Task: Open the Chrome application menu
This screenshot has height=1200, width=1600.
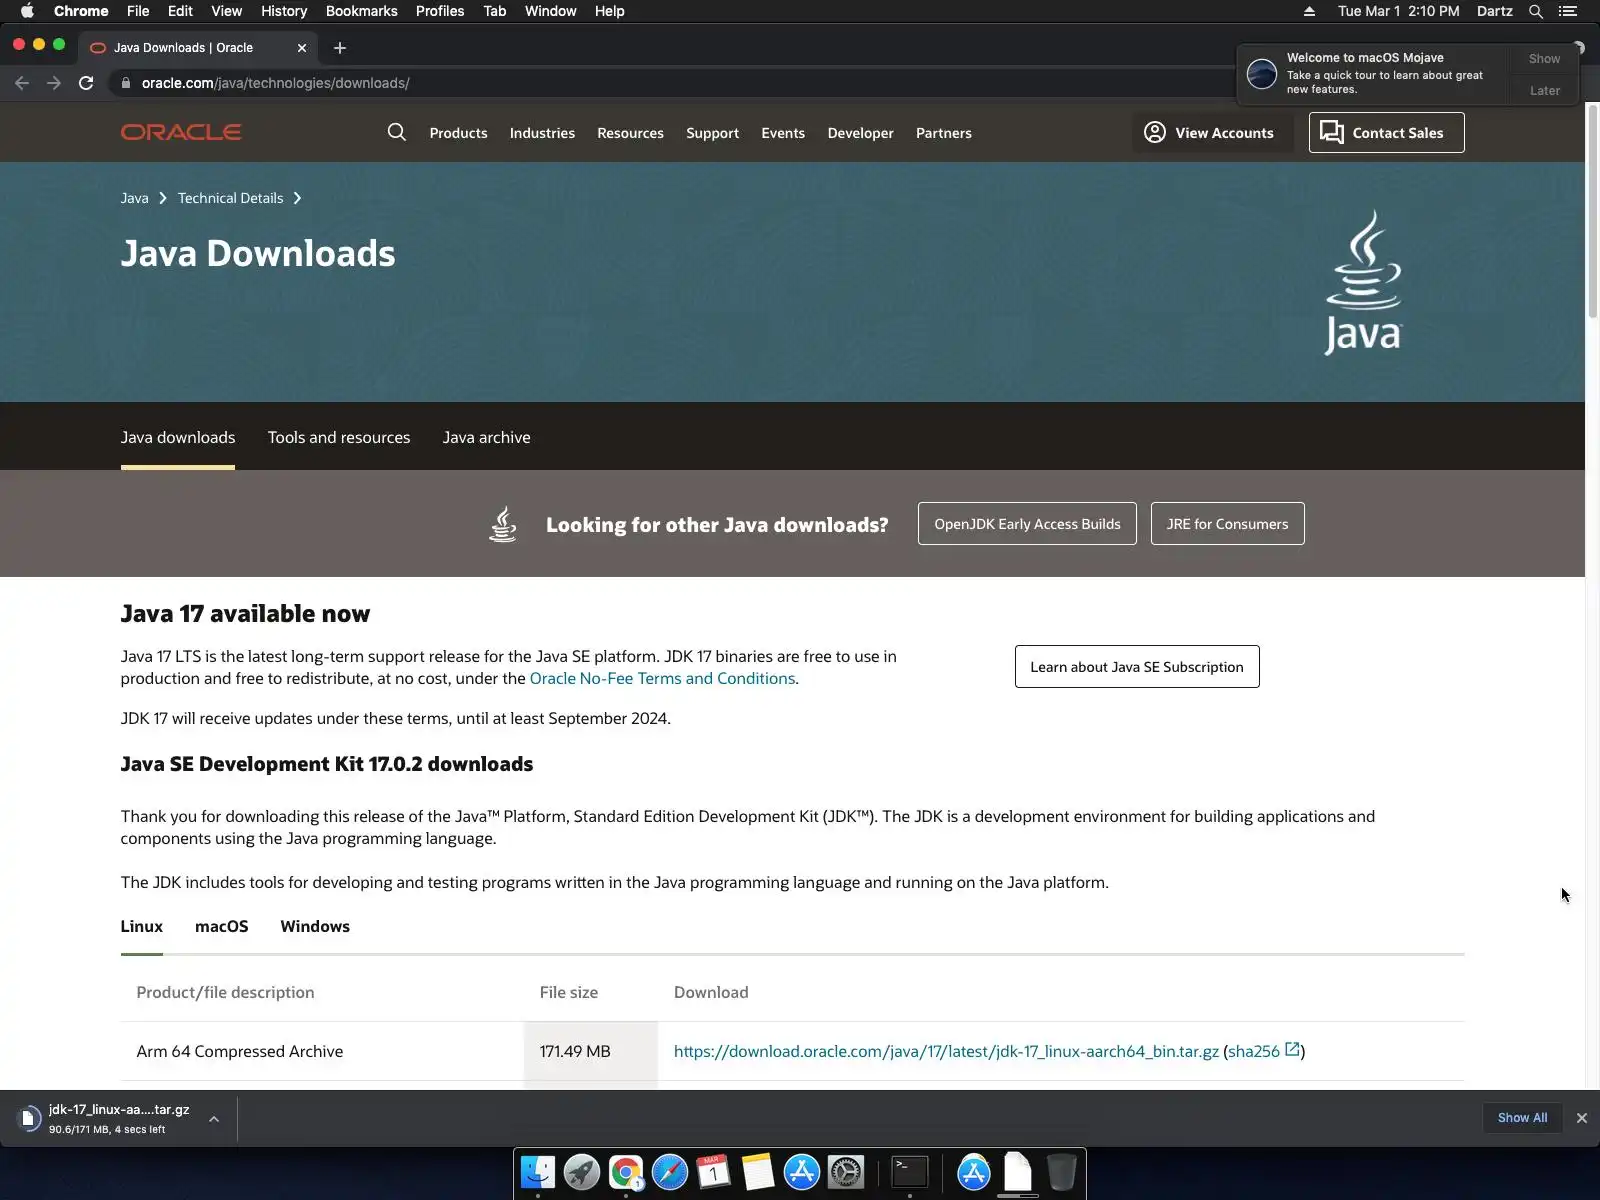Action: point(81,11)
